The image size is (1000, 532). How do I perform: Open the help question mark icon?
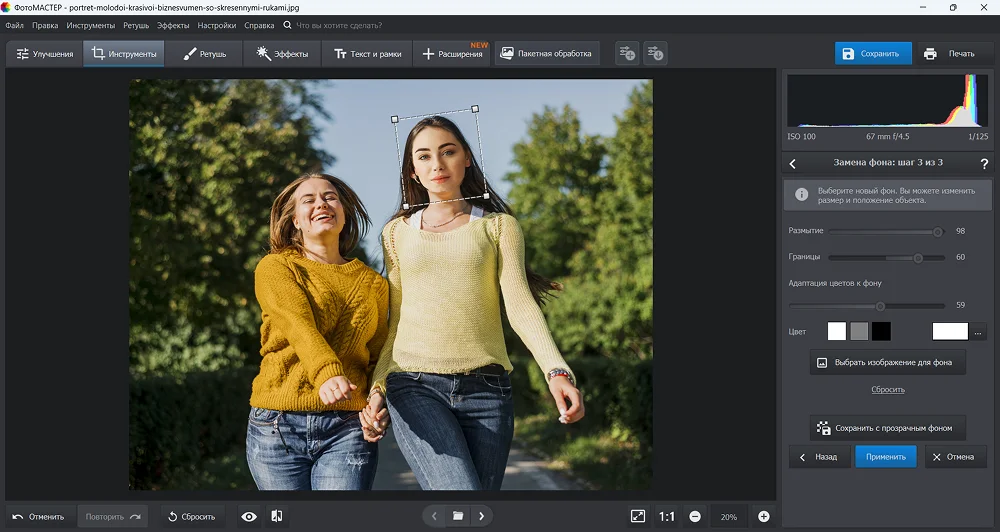coord(984,163)
